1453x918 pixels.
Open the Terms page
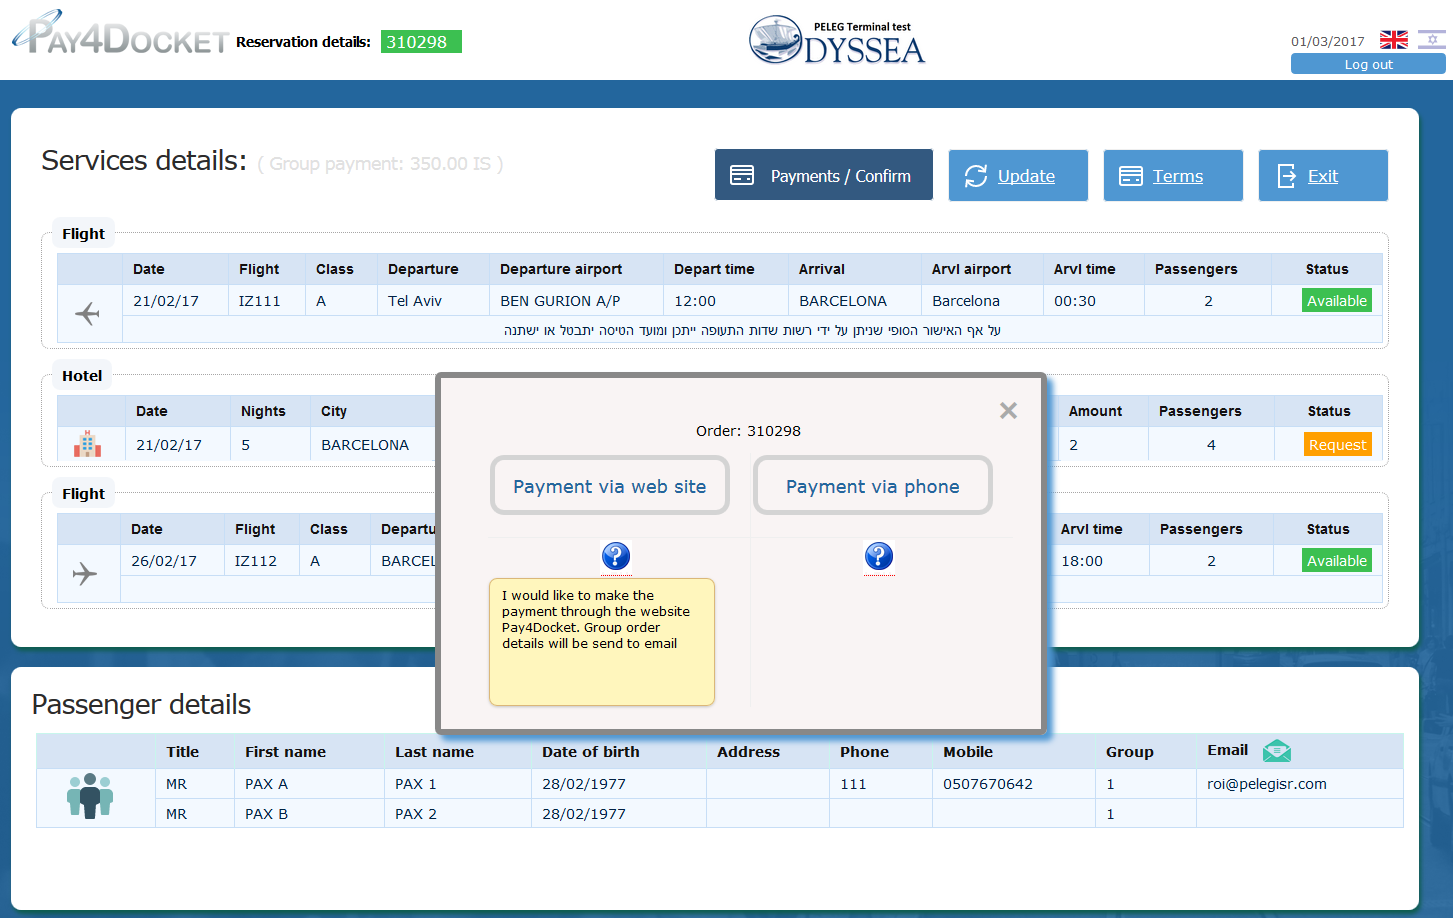(1172, 175)
